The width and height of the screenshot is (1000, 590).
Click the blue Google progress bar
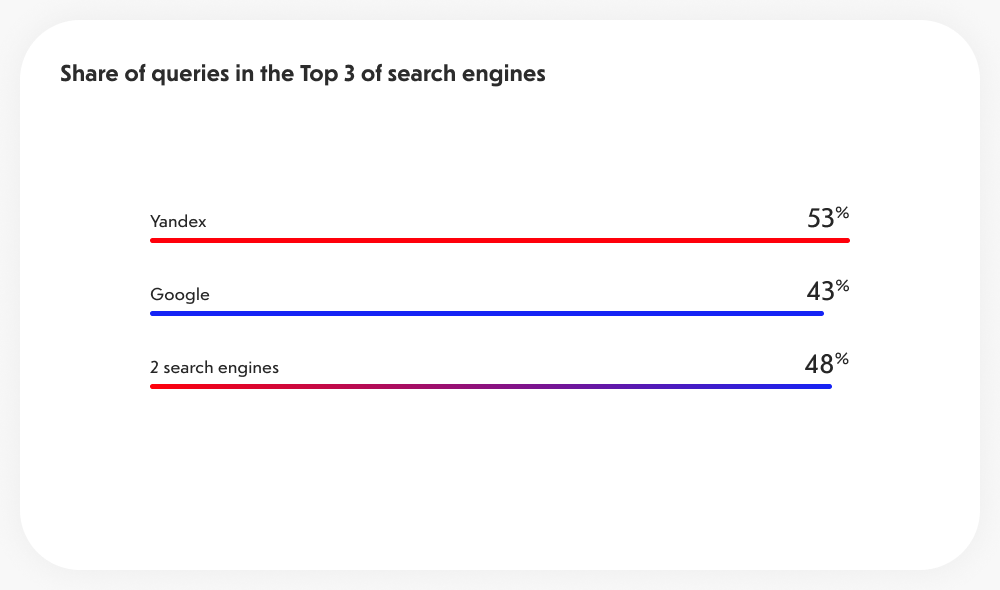[x=487, y=313]
